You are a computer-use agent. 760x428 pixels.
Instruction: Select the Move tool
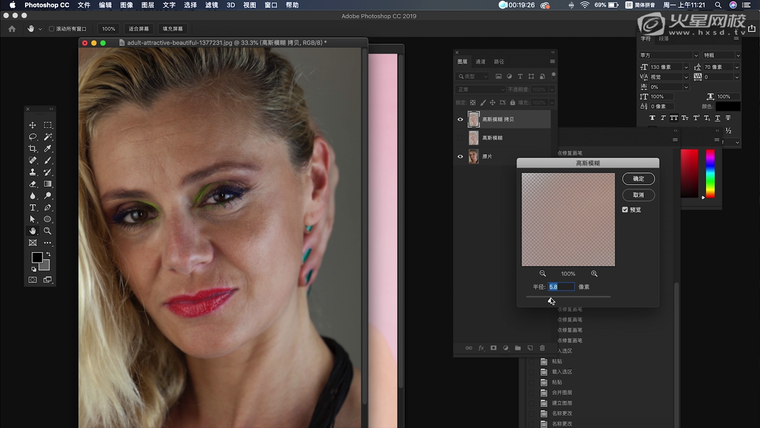[32, 125]
